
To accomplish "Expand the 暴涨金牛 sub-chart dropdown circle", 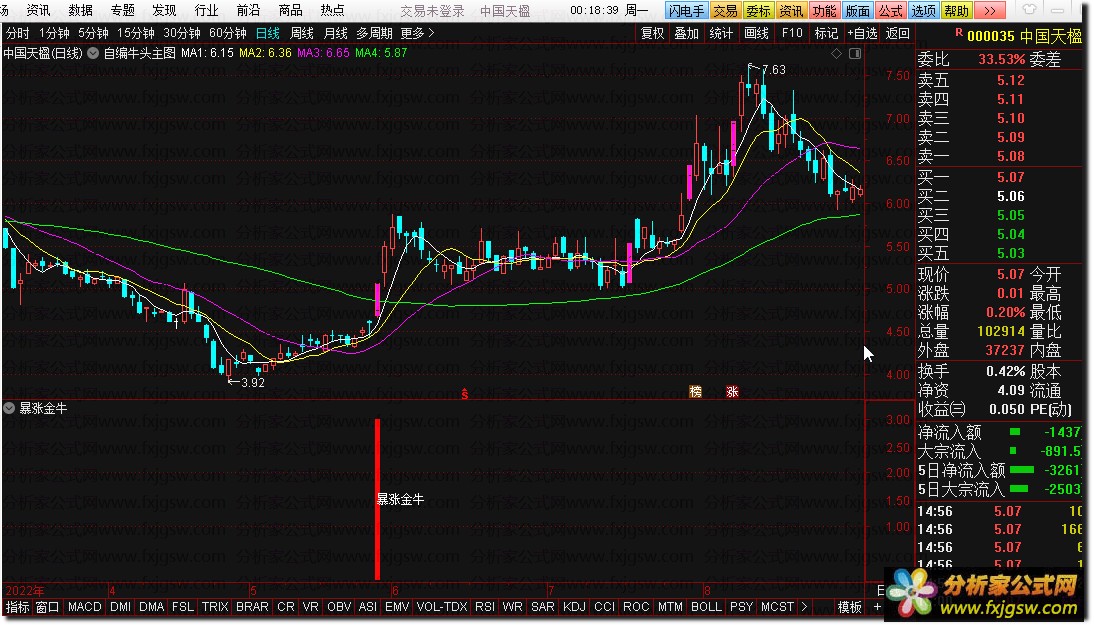I will [x=9, y=408].
